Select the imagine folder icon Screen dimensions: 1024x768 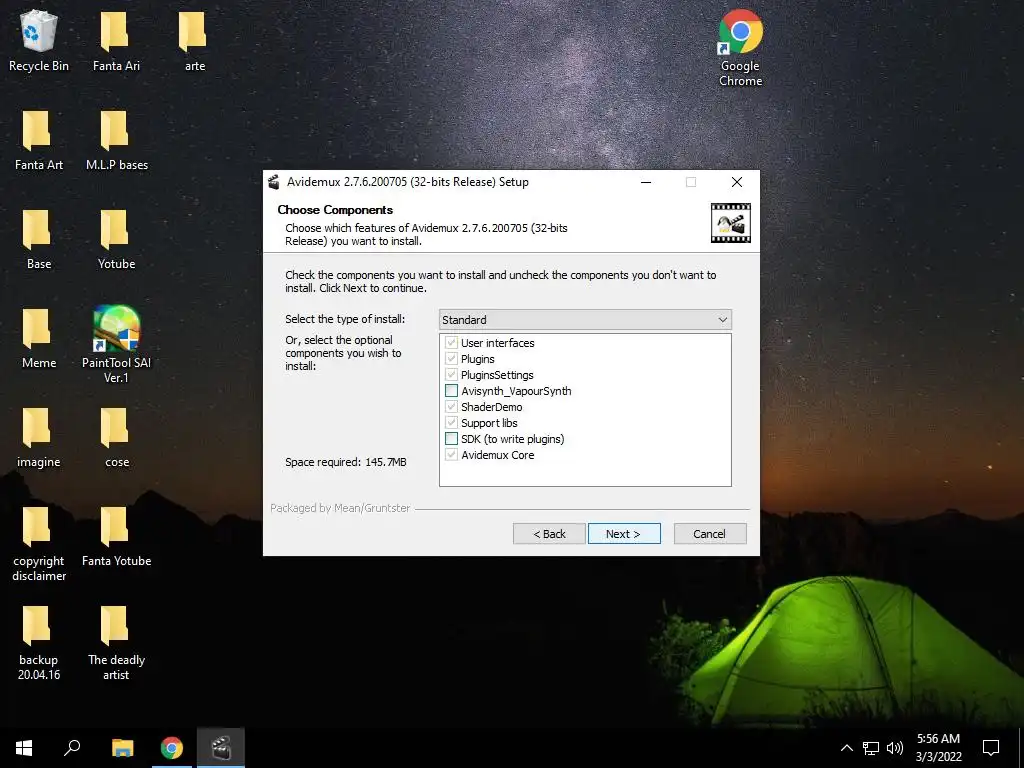point(39,438)
